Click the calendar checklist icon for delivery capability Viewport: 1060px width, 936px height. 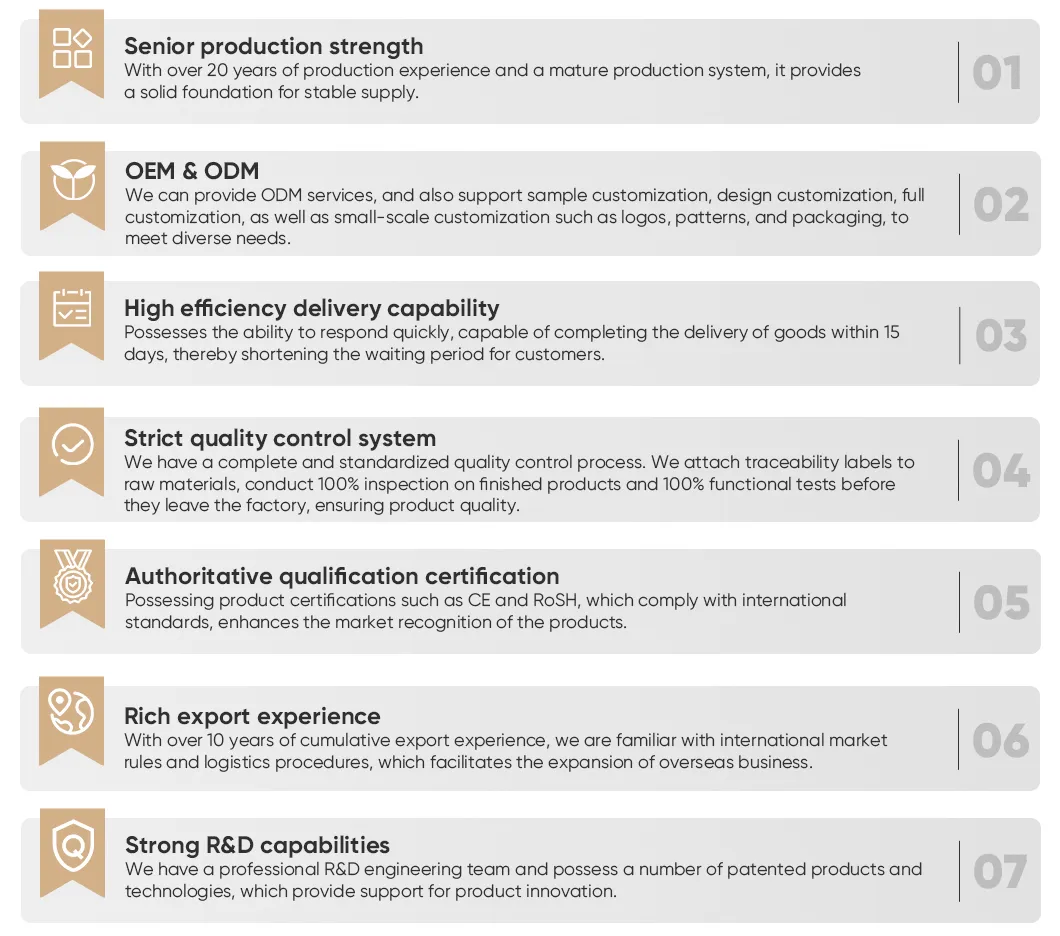[72, 309]
